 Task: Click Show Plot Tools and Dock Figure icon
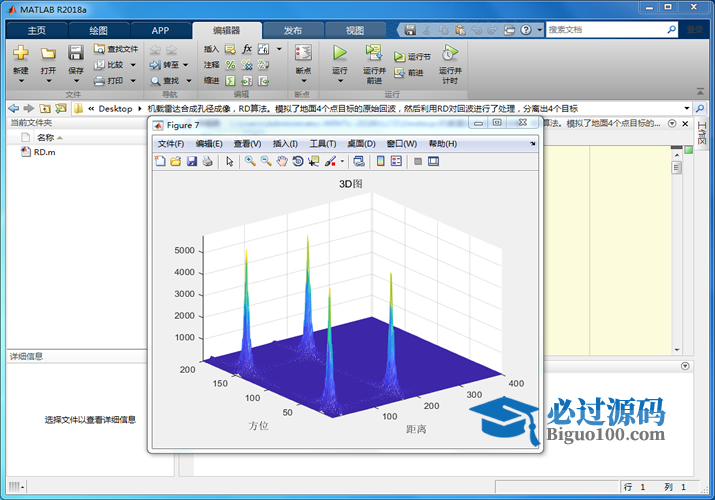(433, 161)
